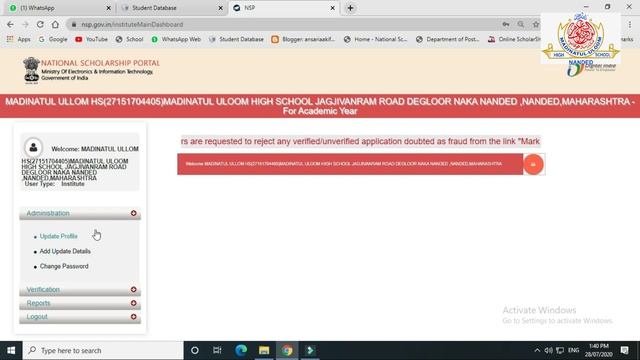Open Cortana circle icon on taskbar
Screen dimensions: 640x360
(195, 351)
